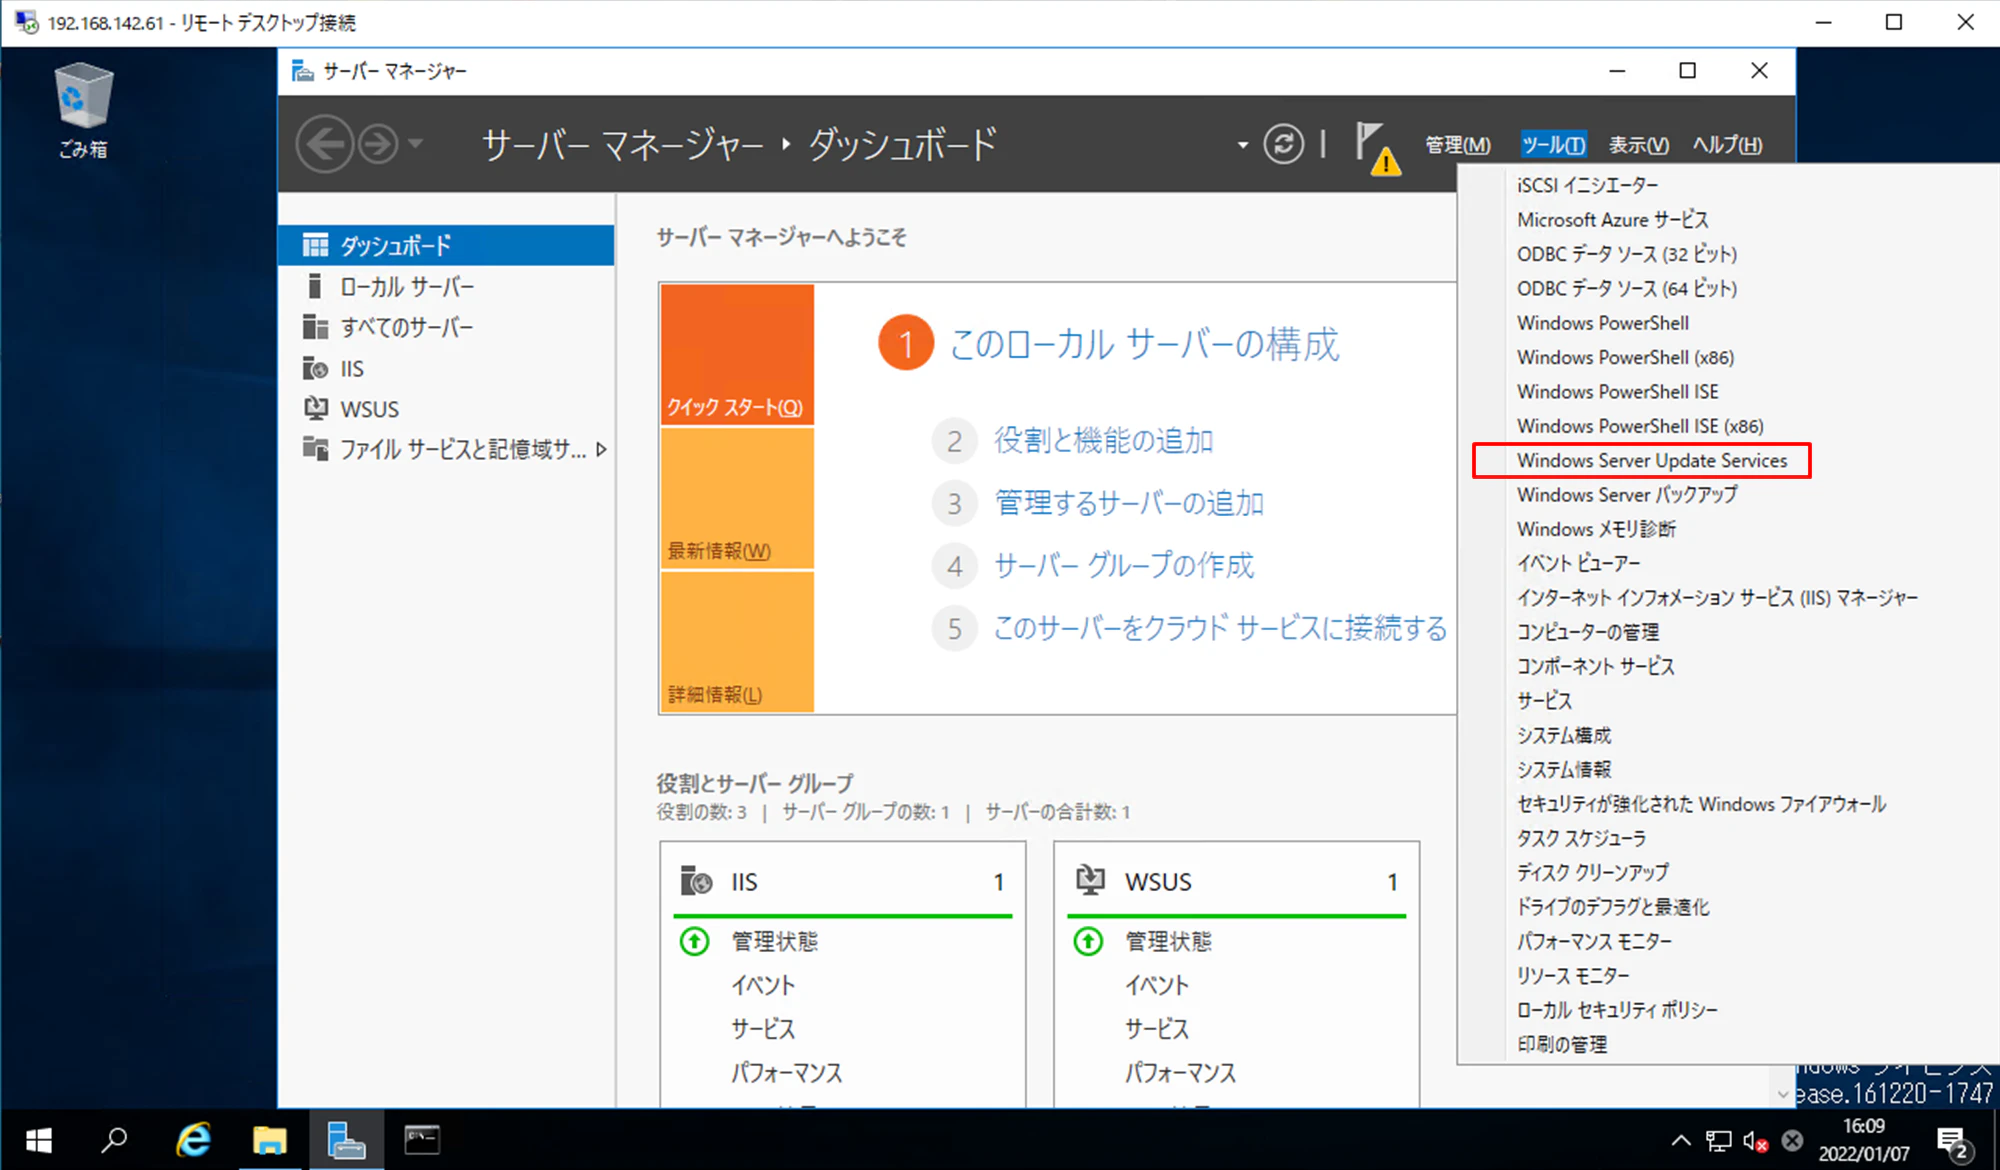Open the 管理(M) menu
Viewport: 2000px width, 1170px height.
pos(1457,145)
